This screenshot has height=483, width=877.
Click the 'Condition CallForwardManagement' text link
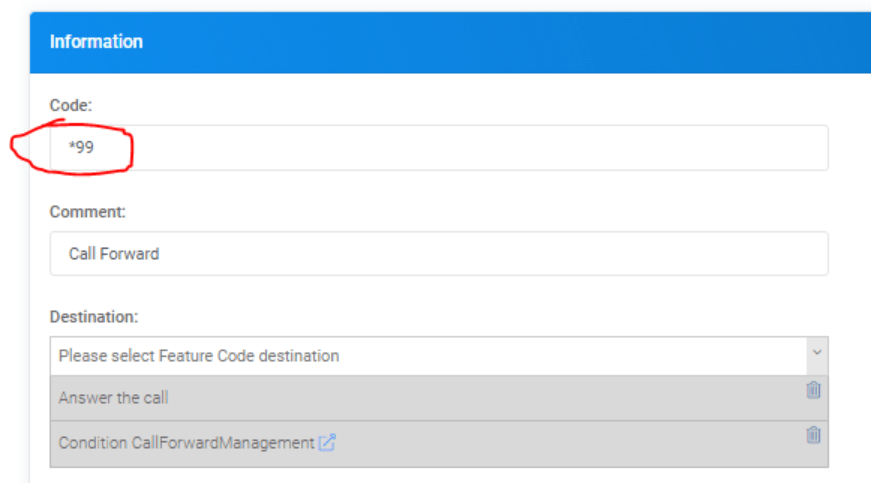click(186, 443)
